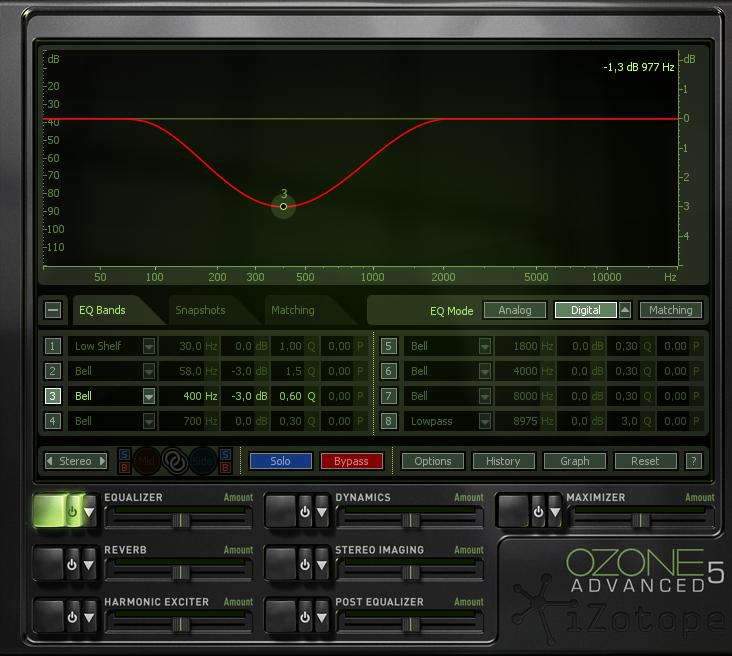This screenshot has height=656, width=732.
Task: Open band 7 Bell filter type dropdown
Action: pyautogui.click(x=485, y=396)
